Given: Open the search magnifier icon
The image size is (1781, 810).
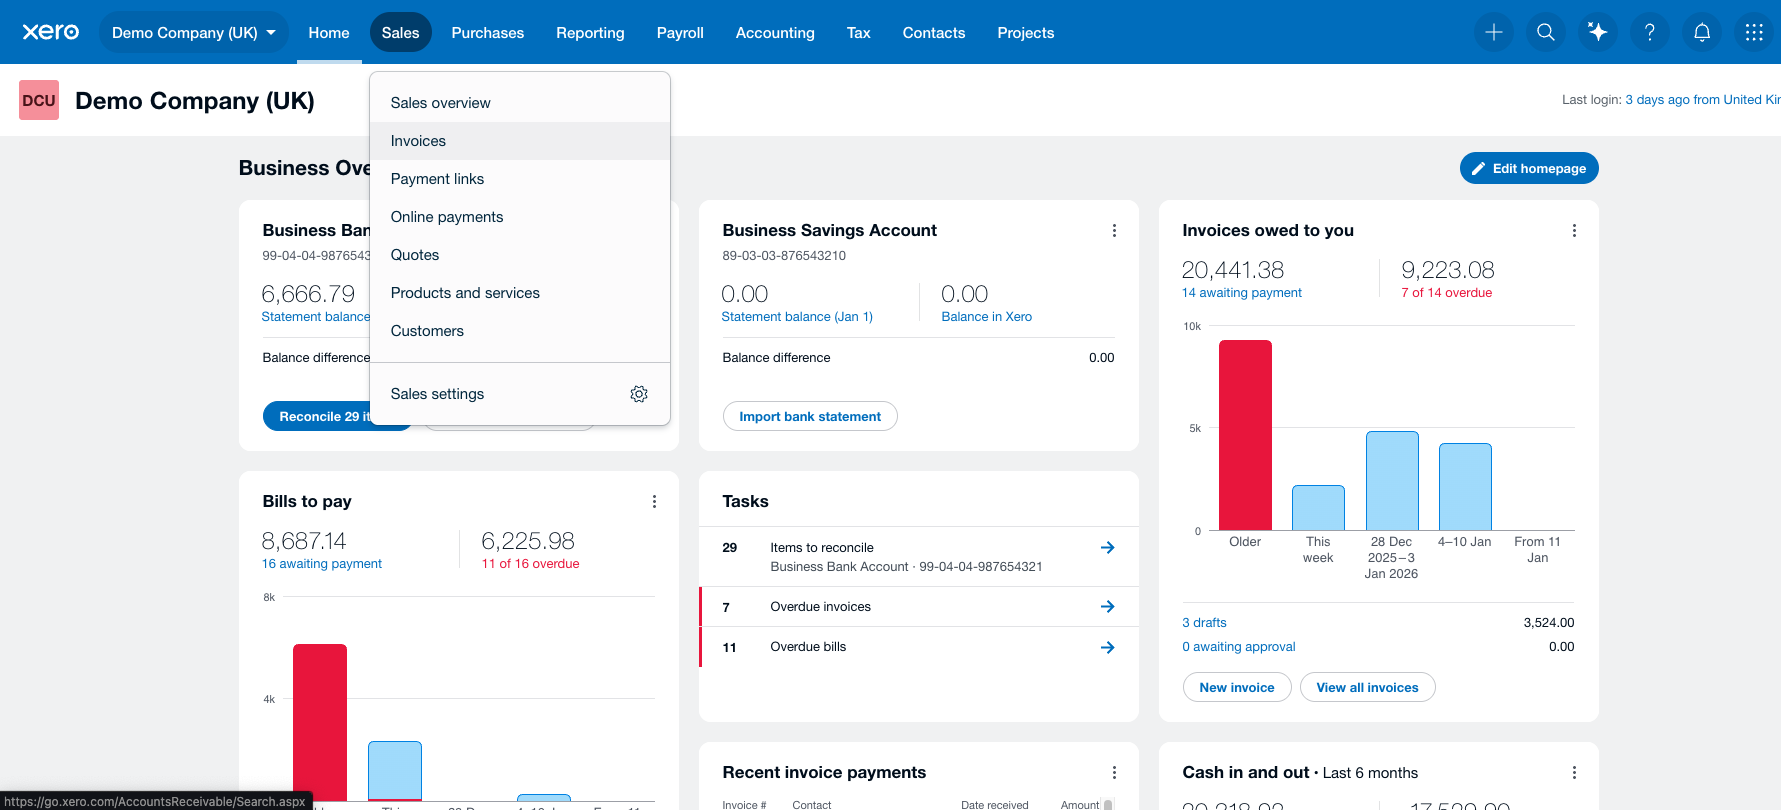Looking at the screenshot, I should (x=1546, y=32).
